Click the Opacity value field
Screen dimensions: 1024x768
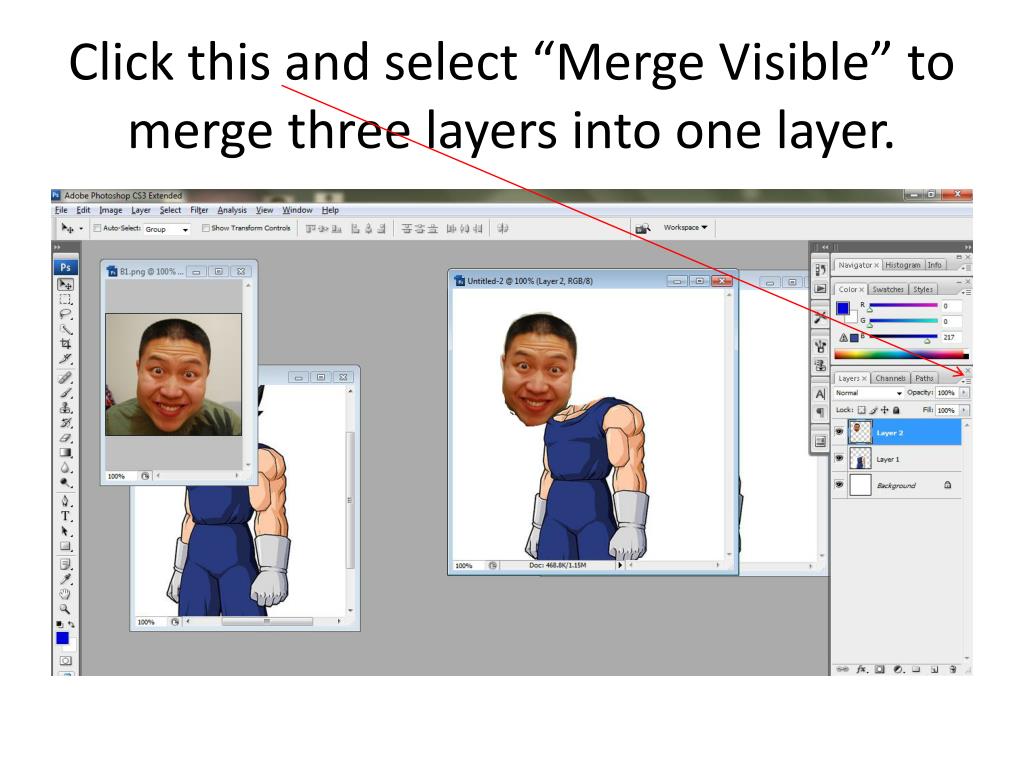pyautogui.click(x=946, y=392)
